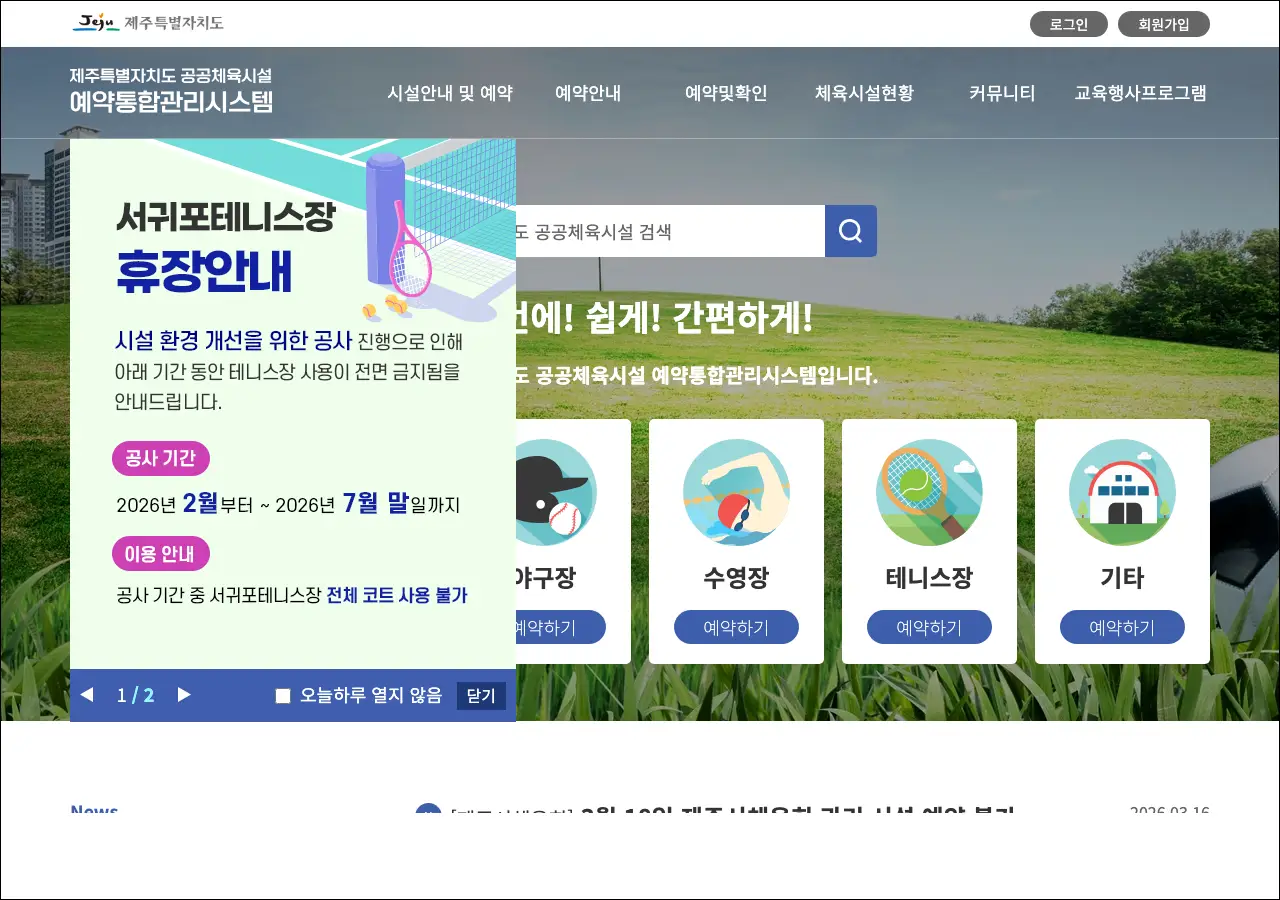
Task: Click the 회원가입 button
Action: click(x=1163, y=24)
